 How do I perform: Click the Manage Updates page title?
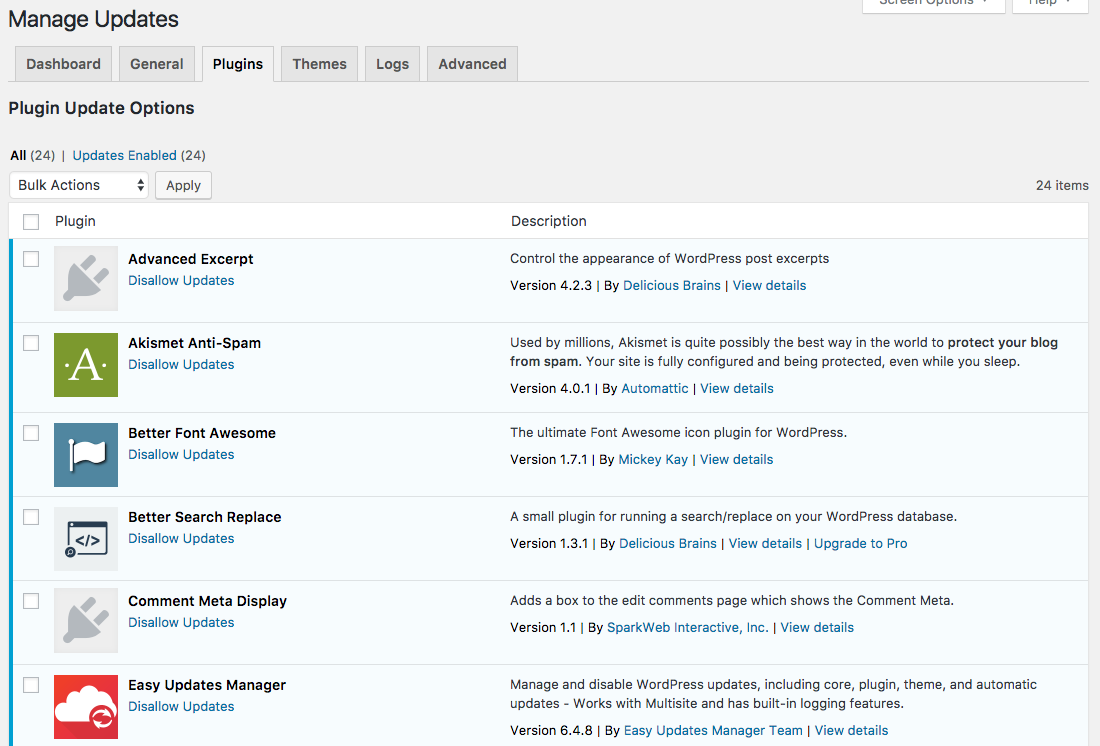click(x=93, y=19)
